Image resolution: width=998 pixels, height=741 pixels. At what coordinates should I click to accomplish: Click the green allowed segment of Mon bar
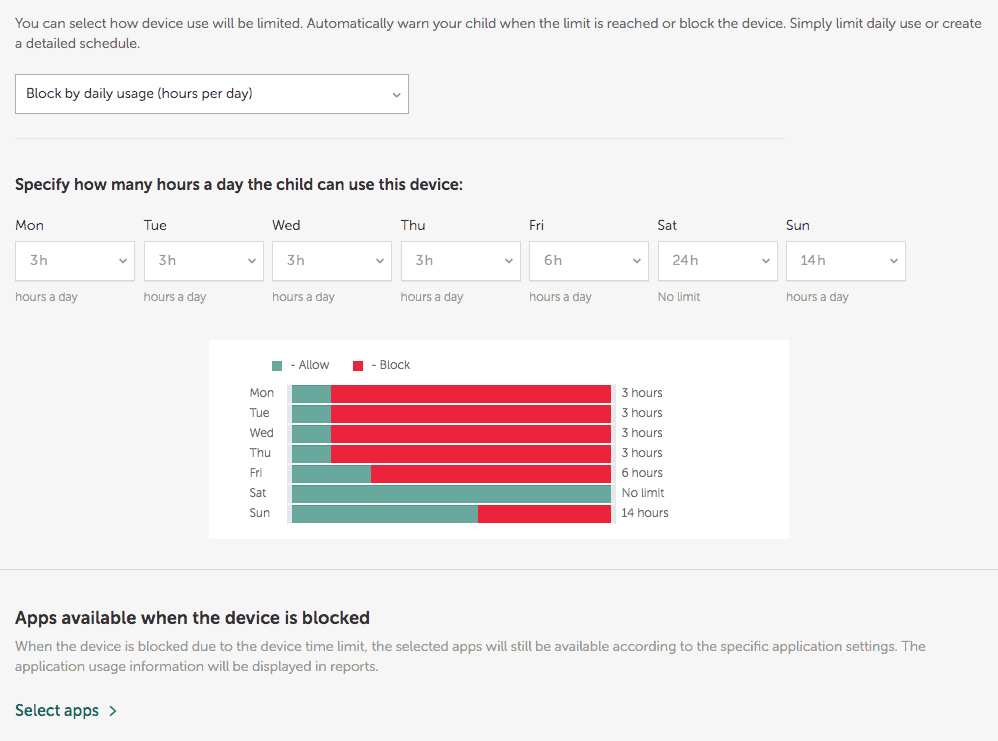click(x=311, y=394)
